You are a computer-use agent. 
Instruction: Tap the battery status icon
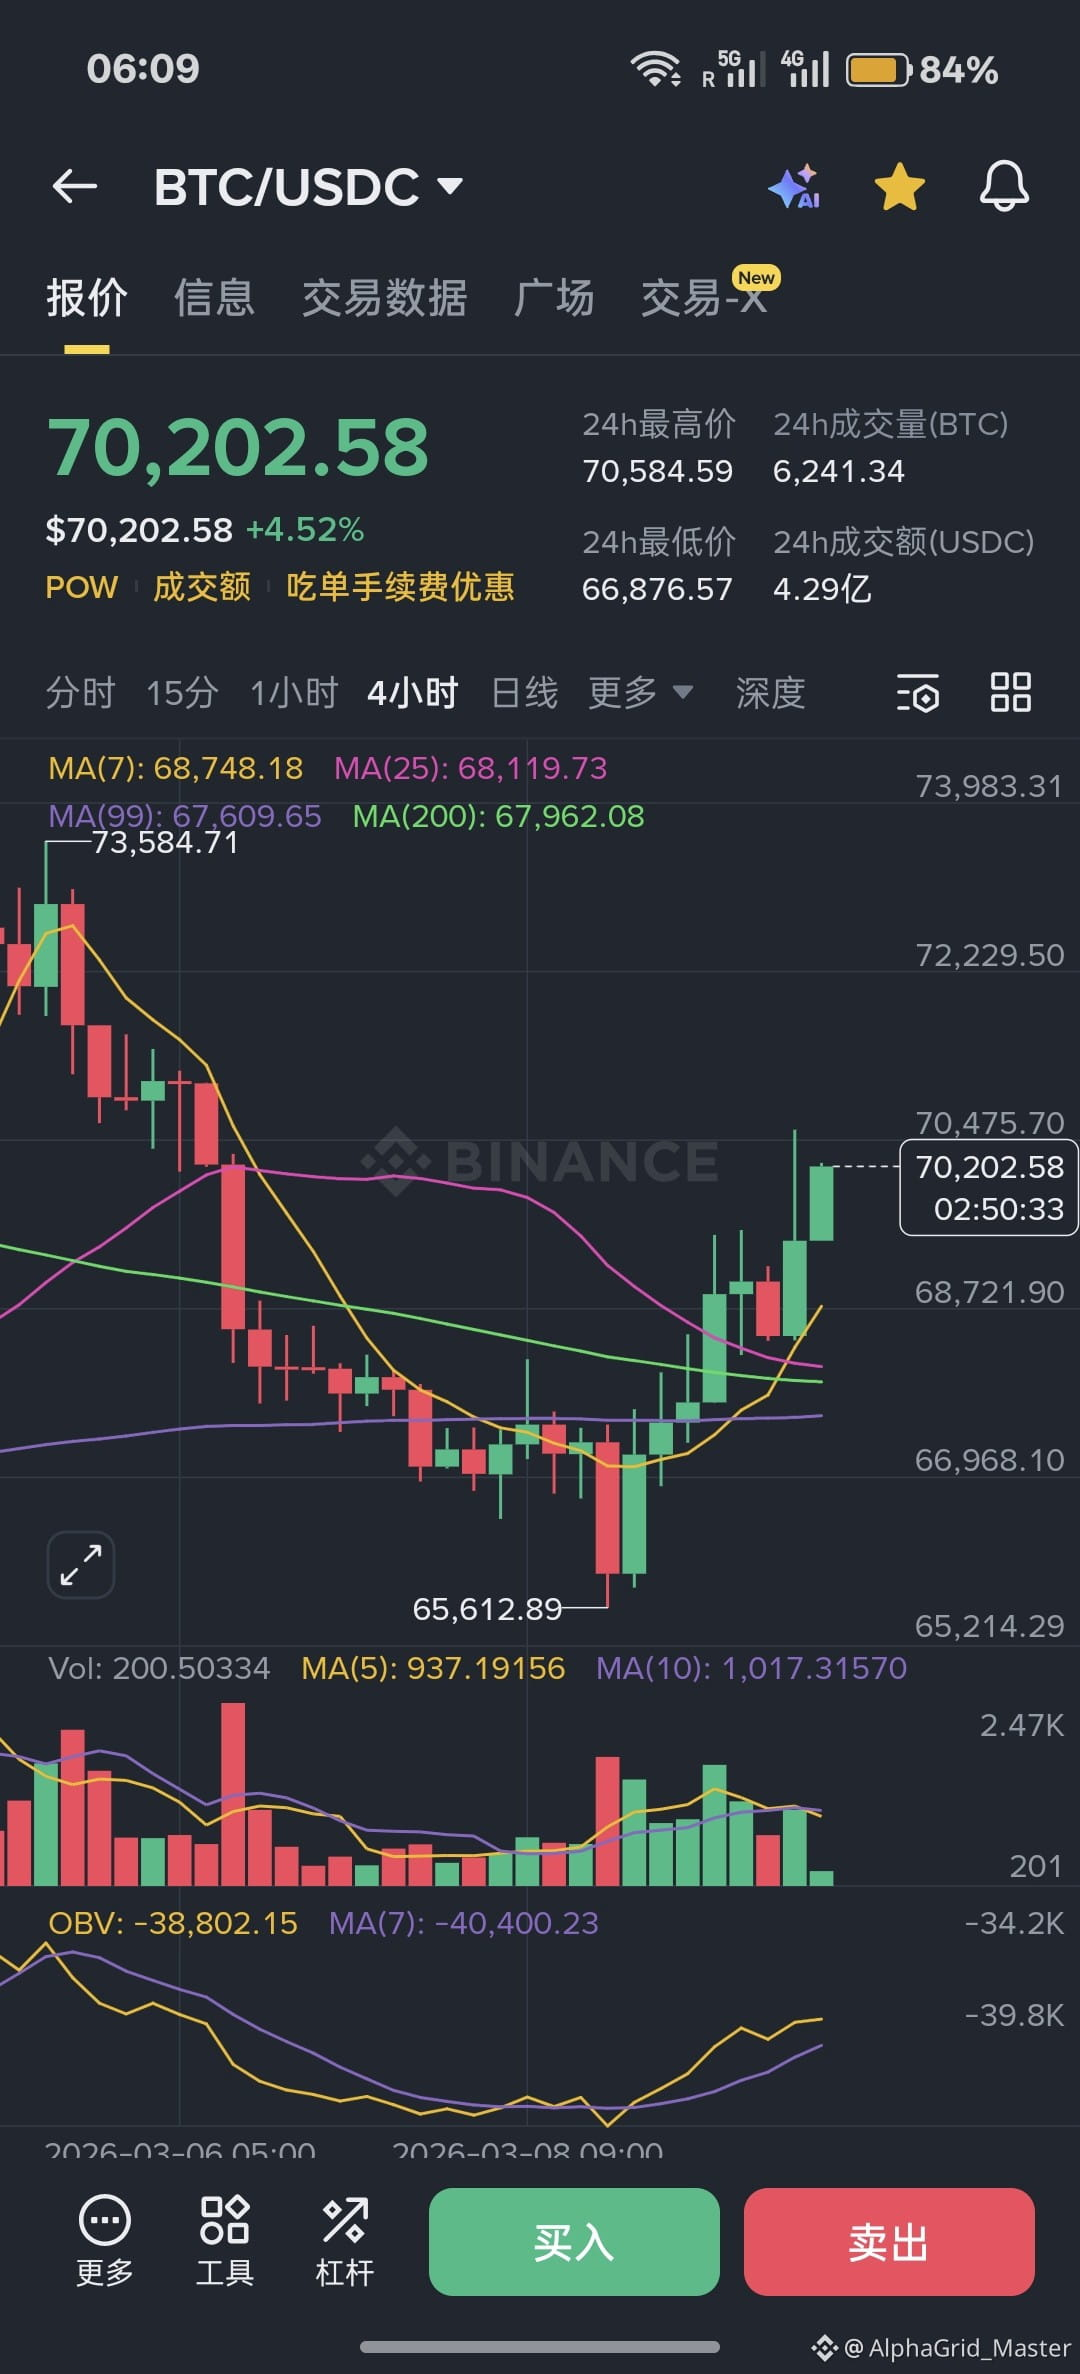click(880, 70)
